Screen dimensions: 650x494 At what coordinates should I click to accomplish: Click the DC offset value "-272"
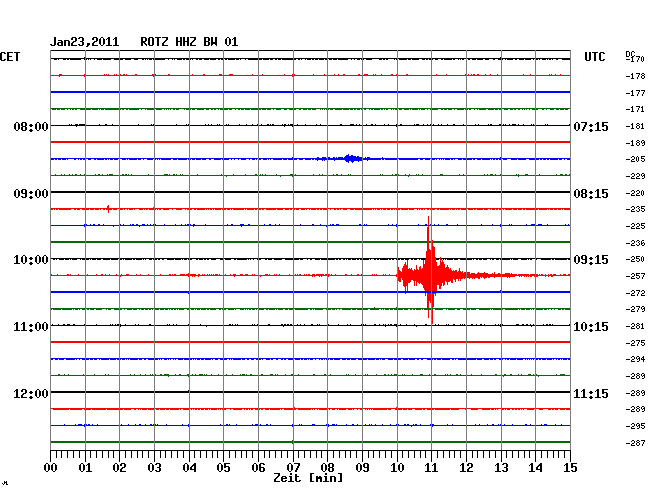tap(635, 293)
